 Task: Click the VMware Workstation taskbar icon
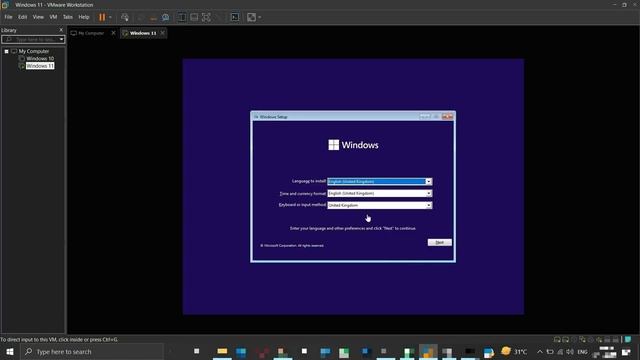pyautogui.click(x=428, y=351)
